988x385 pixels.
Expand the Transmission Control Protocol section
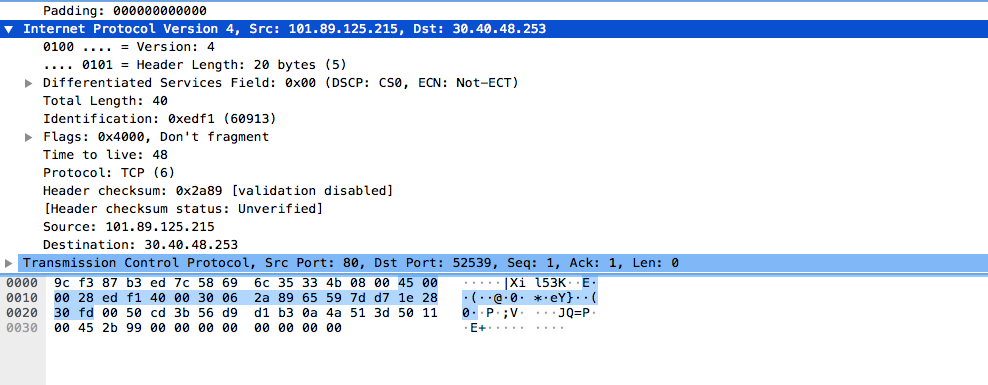(x=8, y=263)
